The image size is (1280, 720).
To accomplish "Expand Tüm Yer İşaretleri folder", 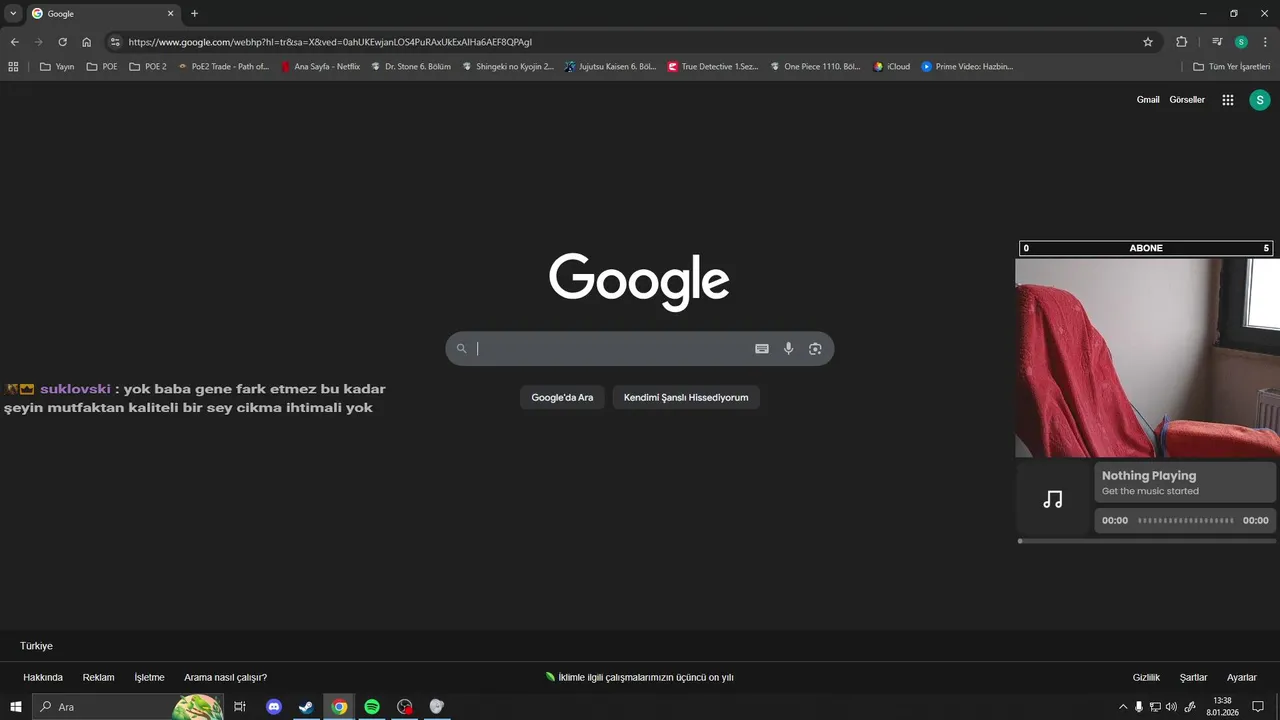I will click(x=1232, y=67).
